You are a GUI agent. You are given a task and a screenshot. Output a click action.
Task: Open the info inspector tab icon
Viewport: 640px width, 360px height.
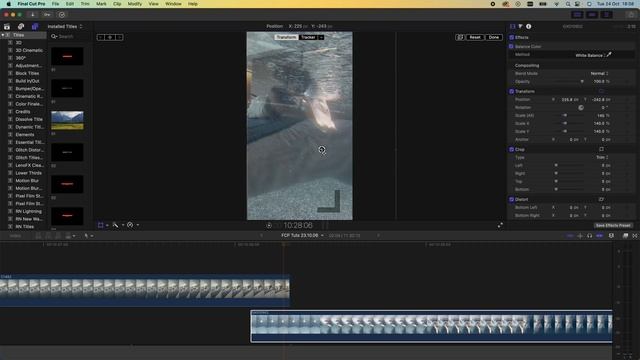pyautogui.click(x=529, y=27)
